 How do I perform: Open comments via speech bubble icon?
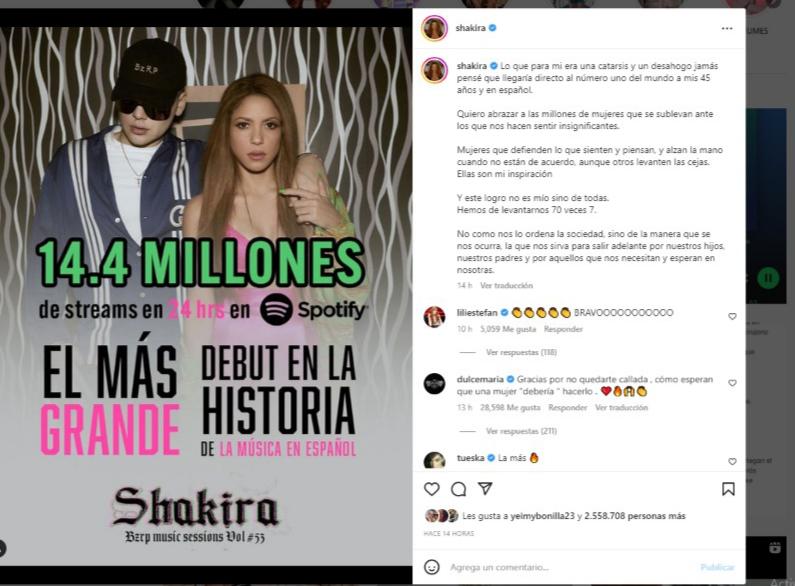coord(458,489)
